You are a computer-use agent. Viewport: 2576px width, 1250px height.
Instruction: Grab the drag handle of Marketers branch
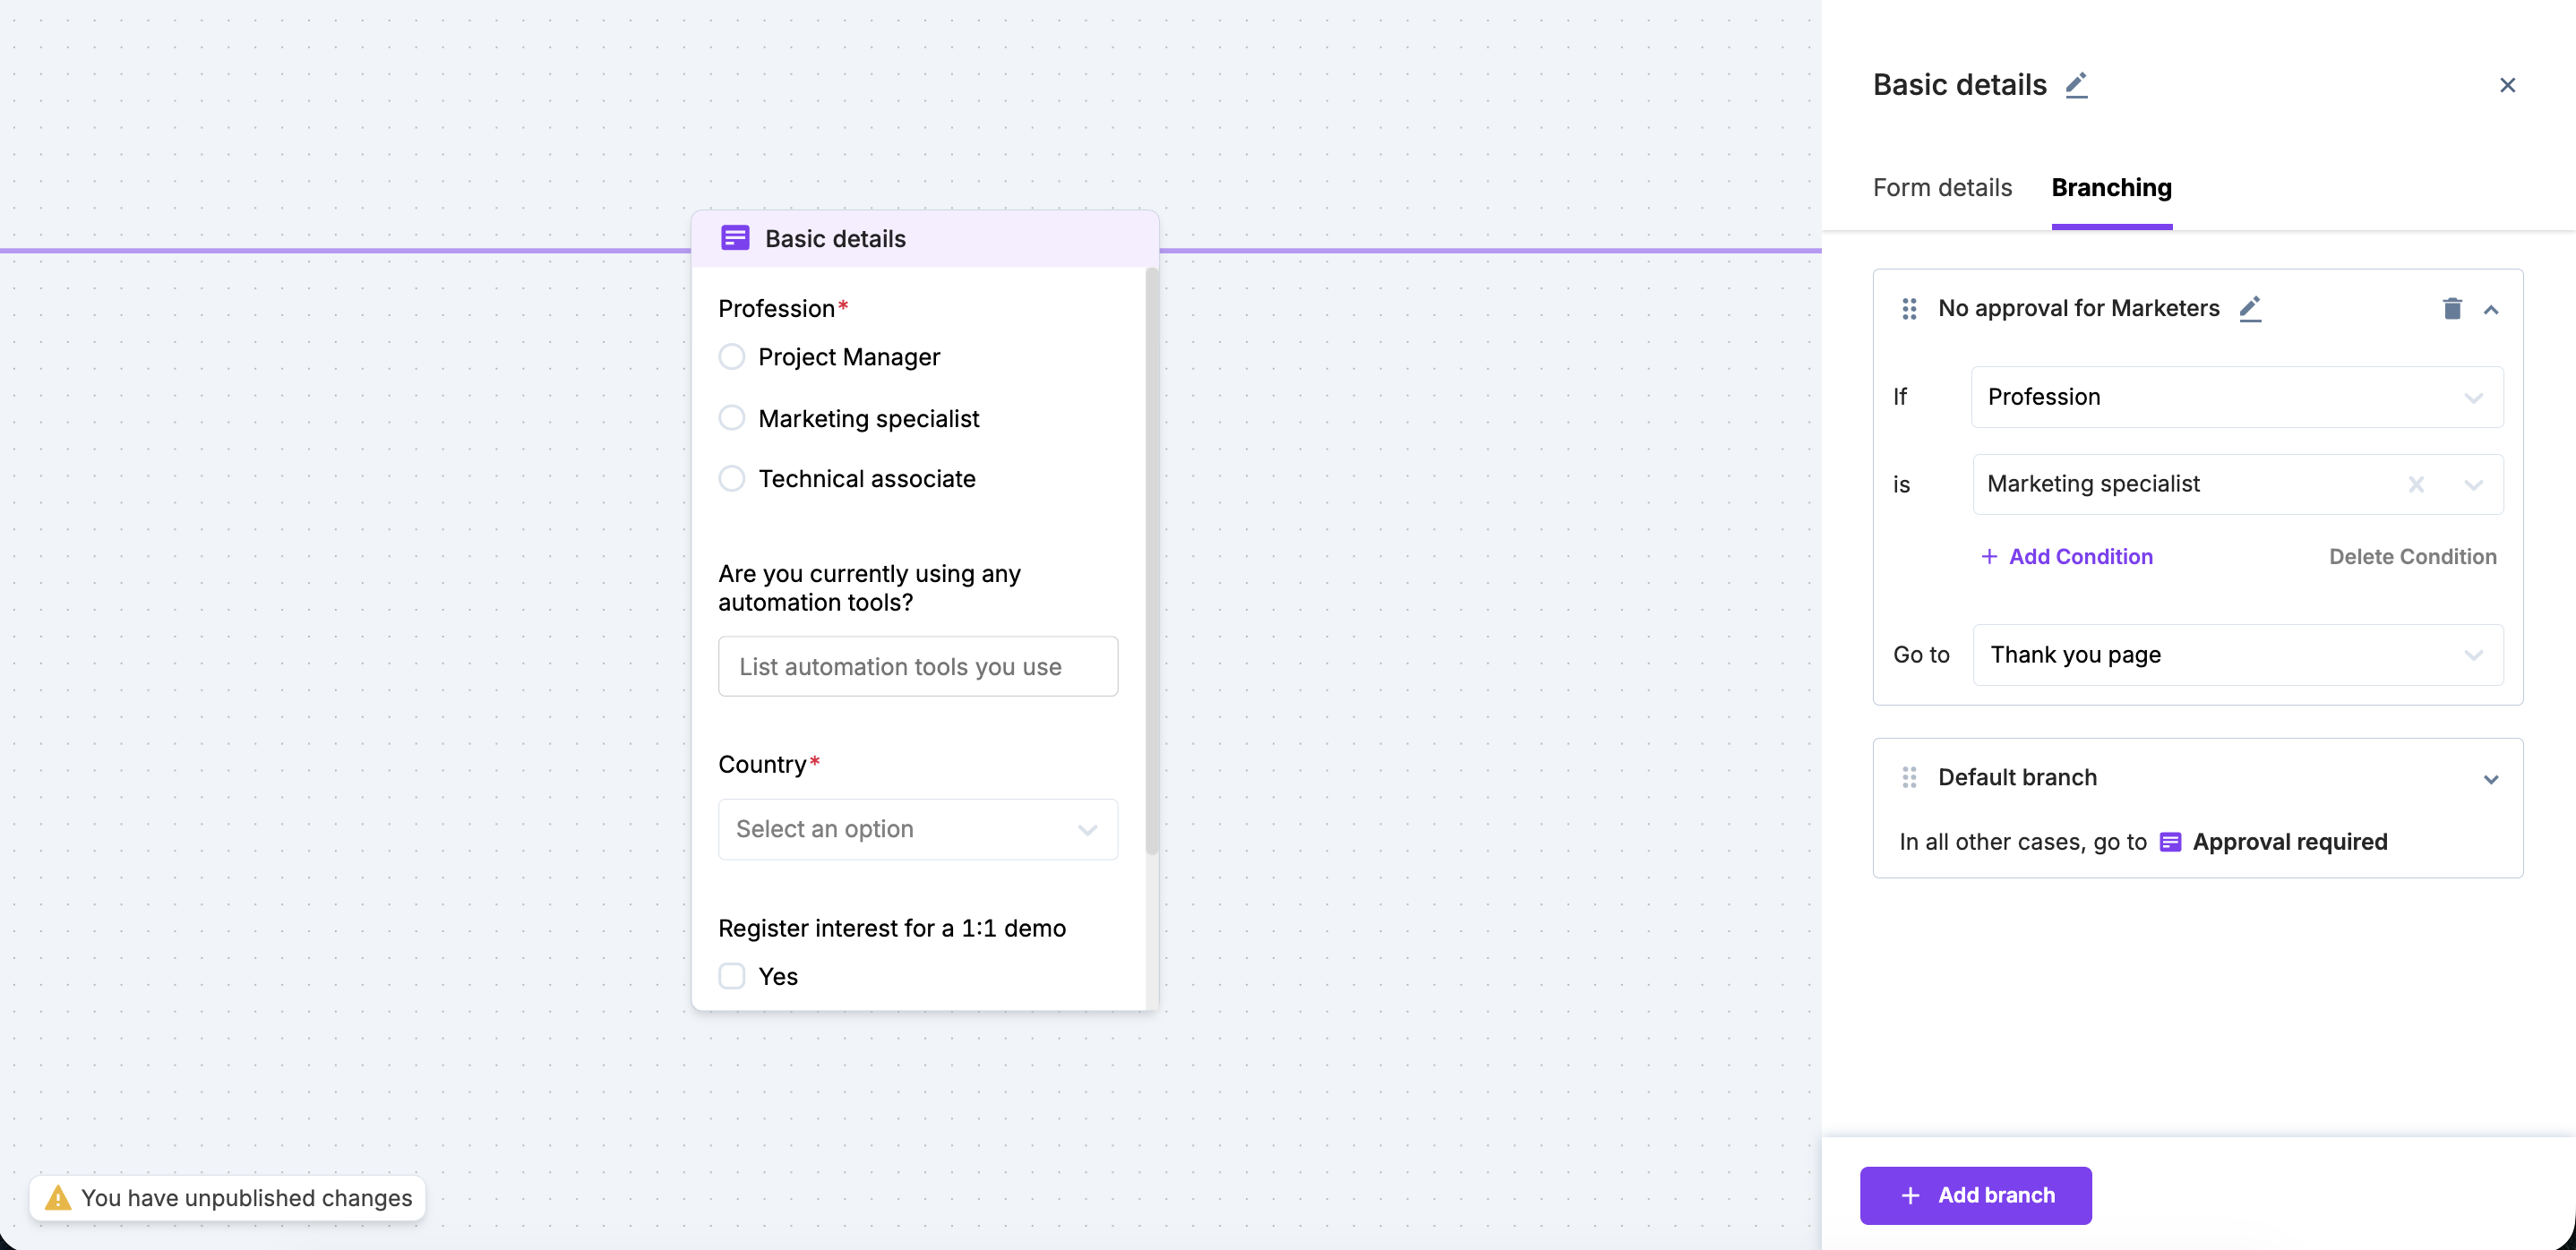coord(1909,309)
